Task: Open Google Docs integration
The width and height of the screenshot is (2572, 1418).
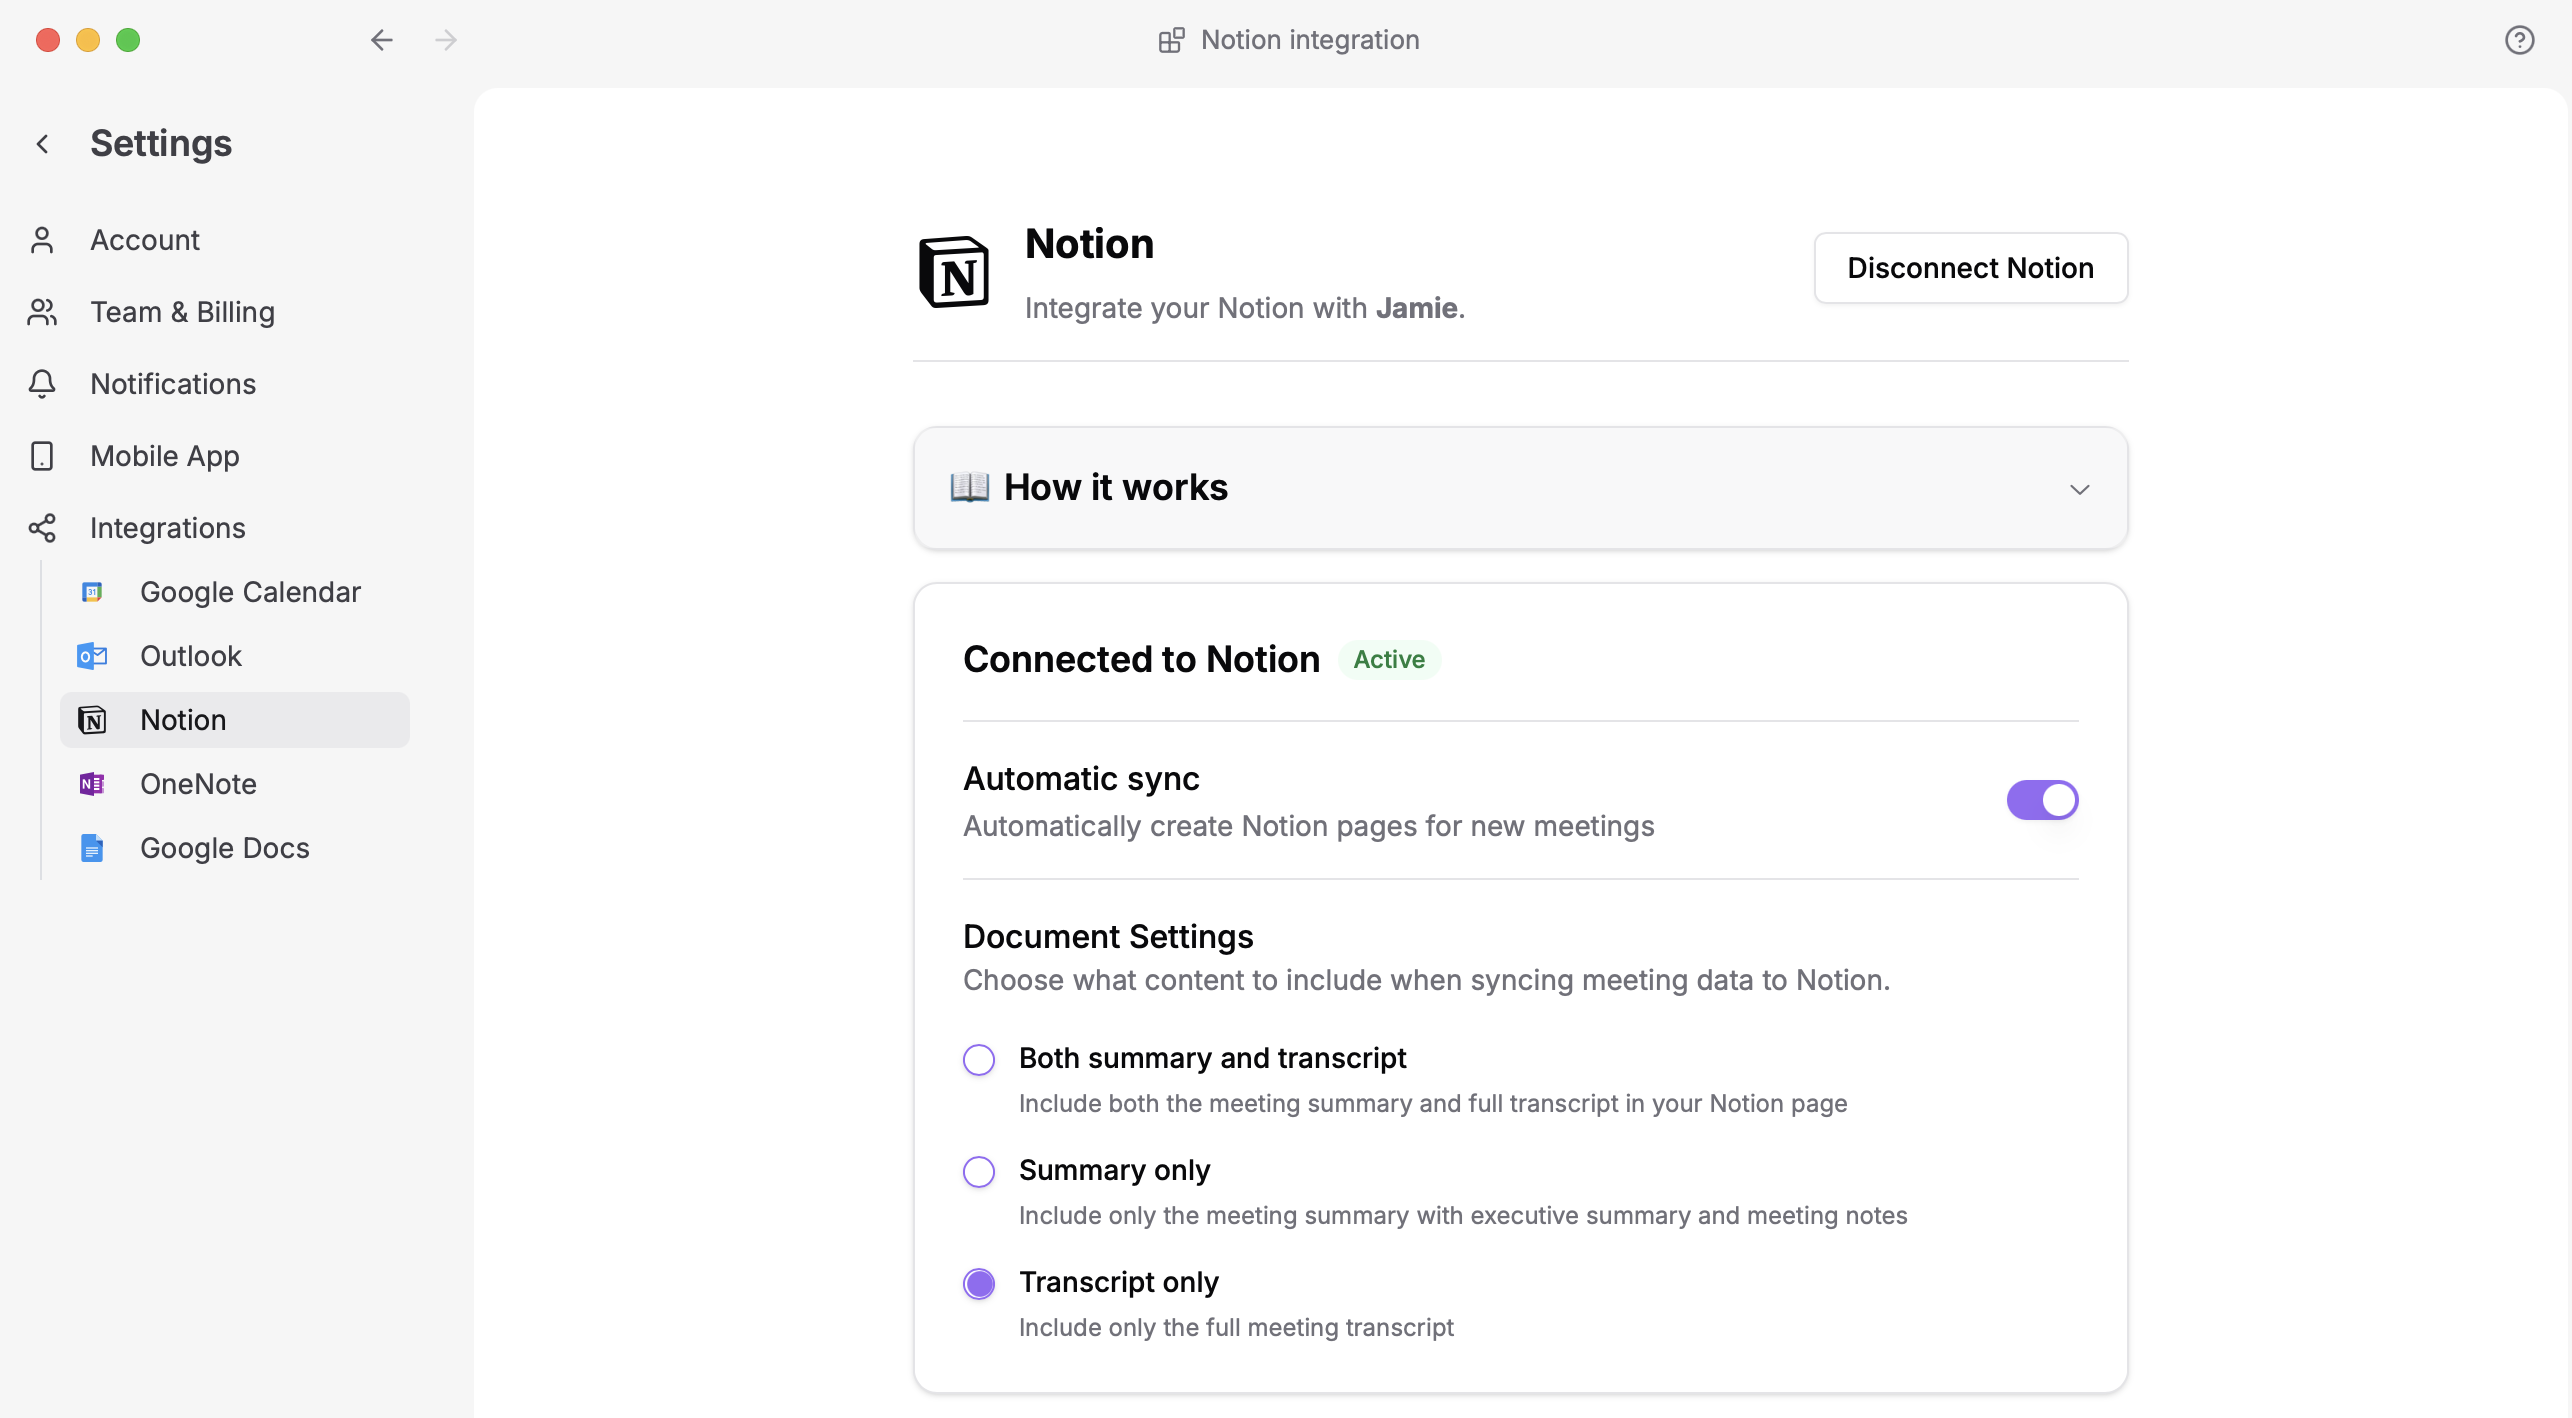Action: [x=235, y=848]
